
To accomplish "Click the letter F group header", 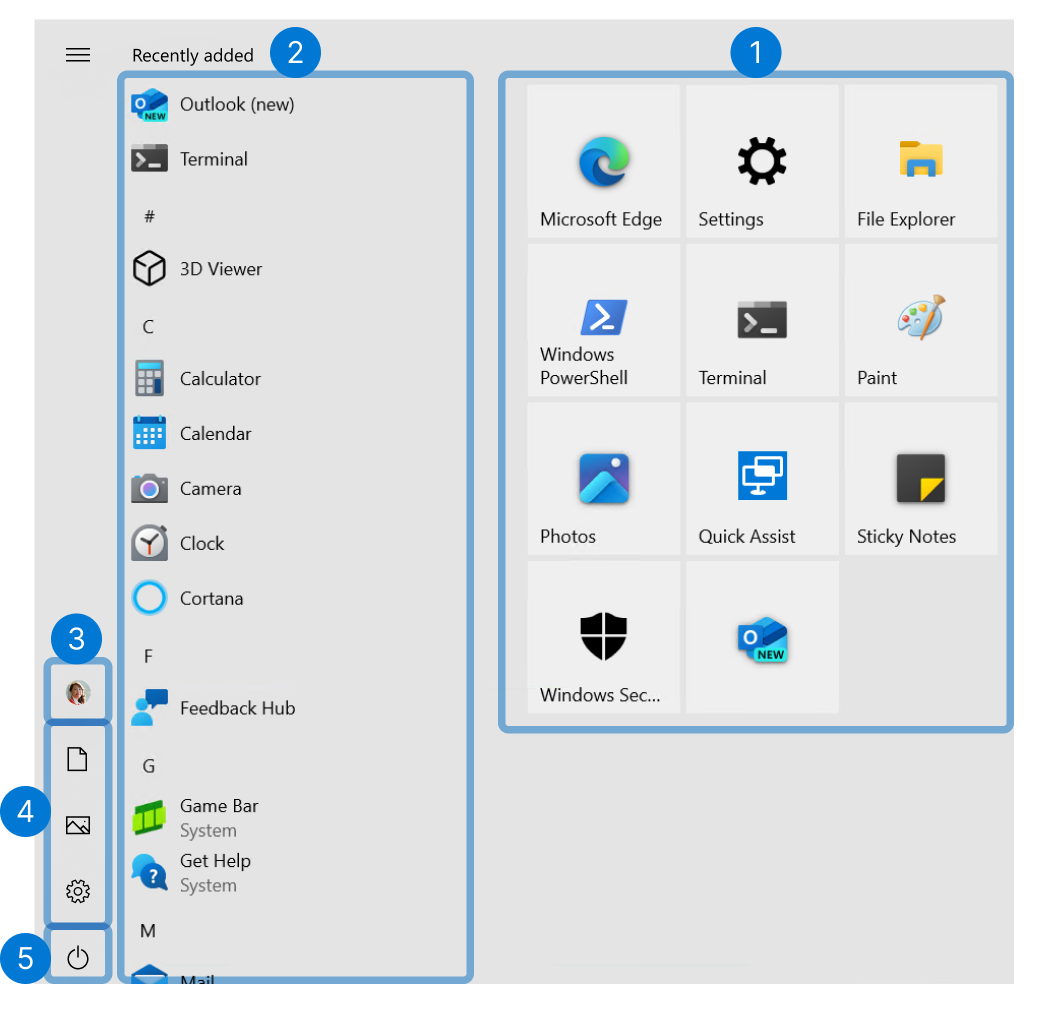I will point(148,656).
